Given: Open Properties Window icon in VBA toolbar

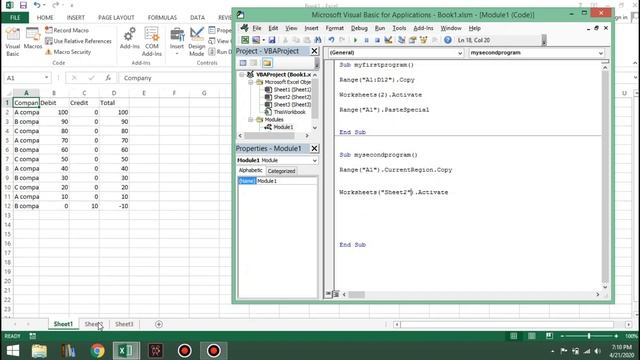Looking at the screenshot, I should point(412,40).
